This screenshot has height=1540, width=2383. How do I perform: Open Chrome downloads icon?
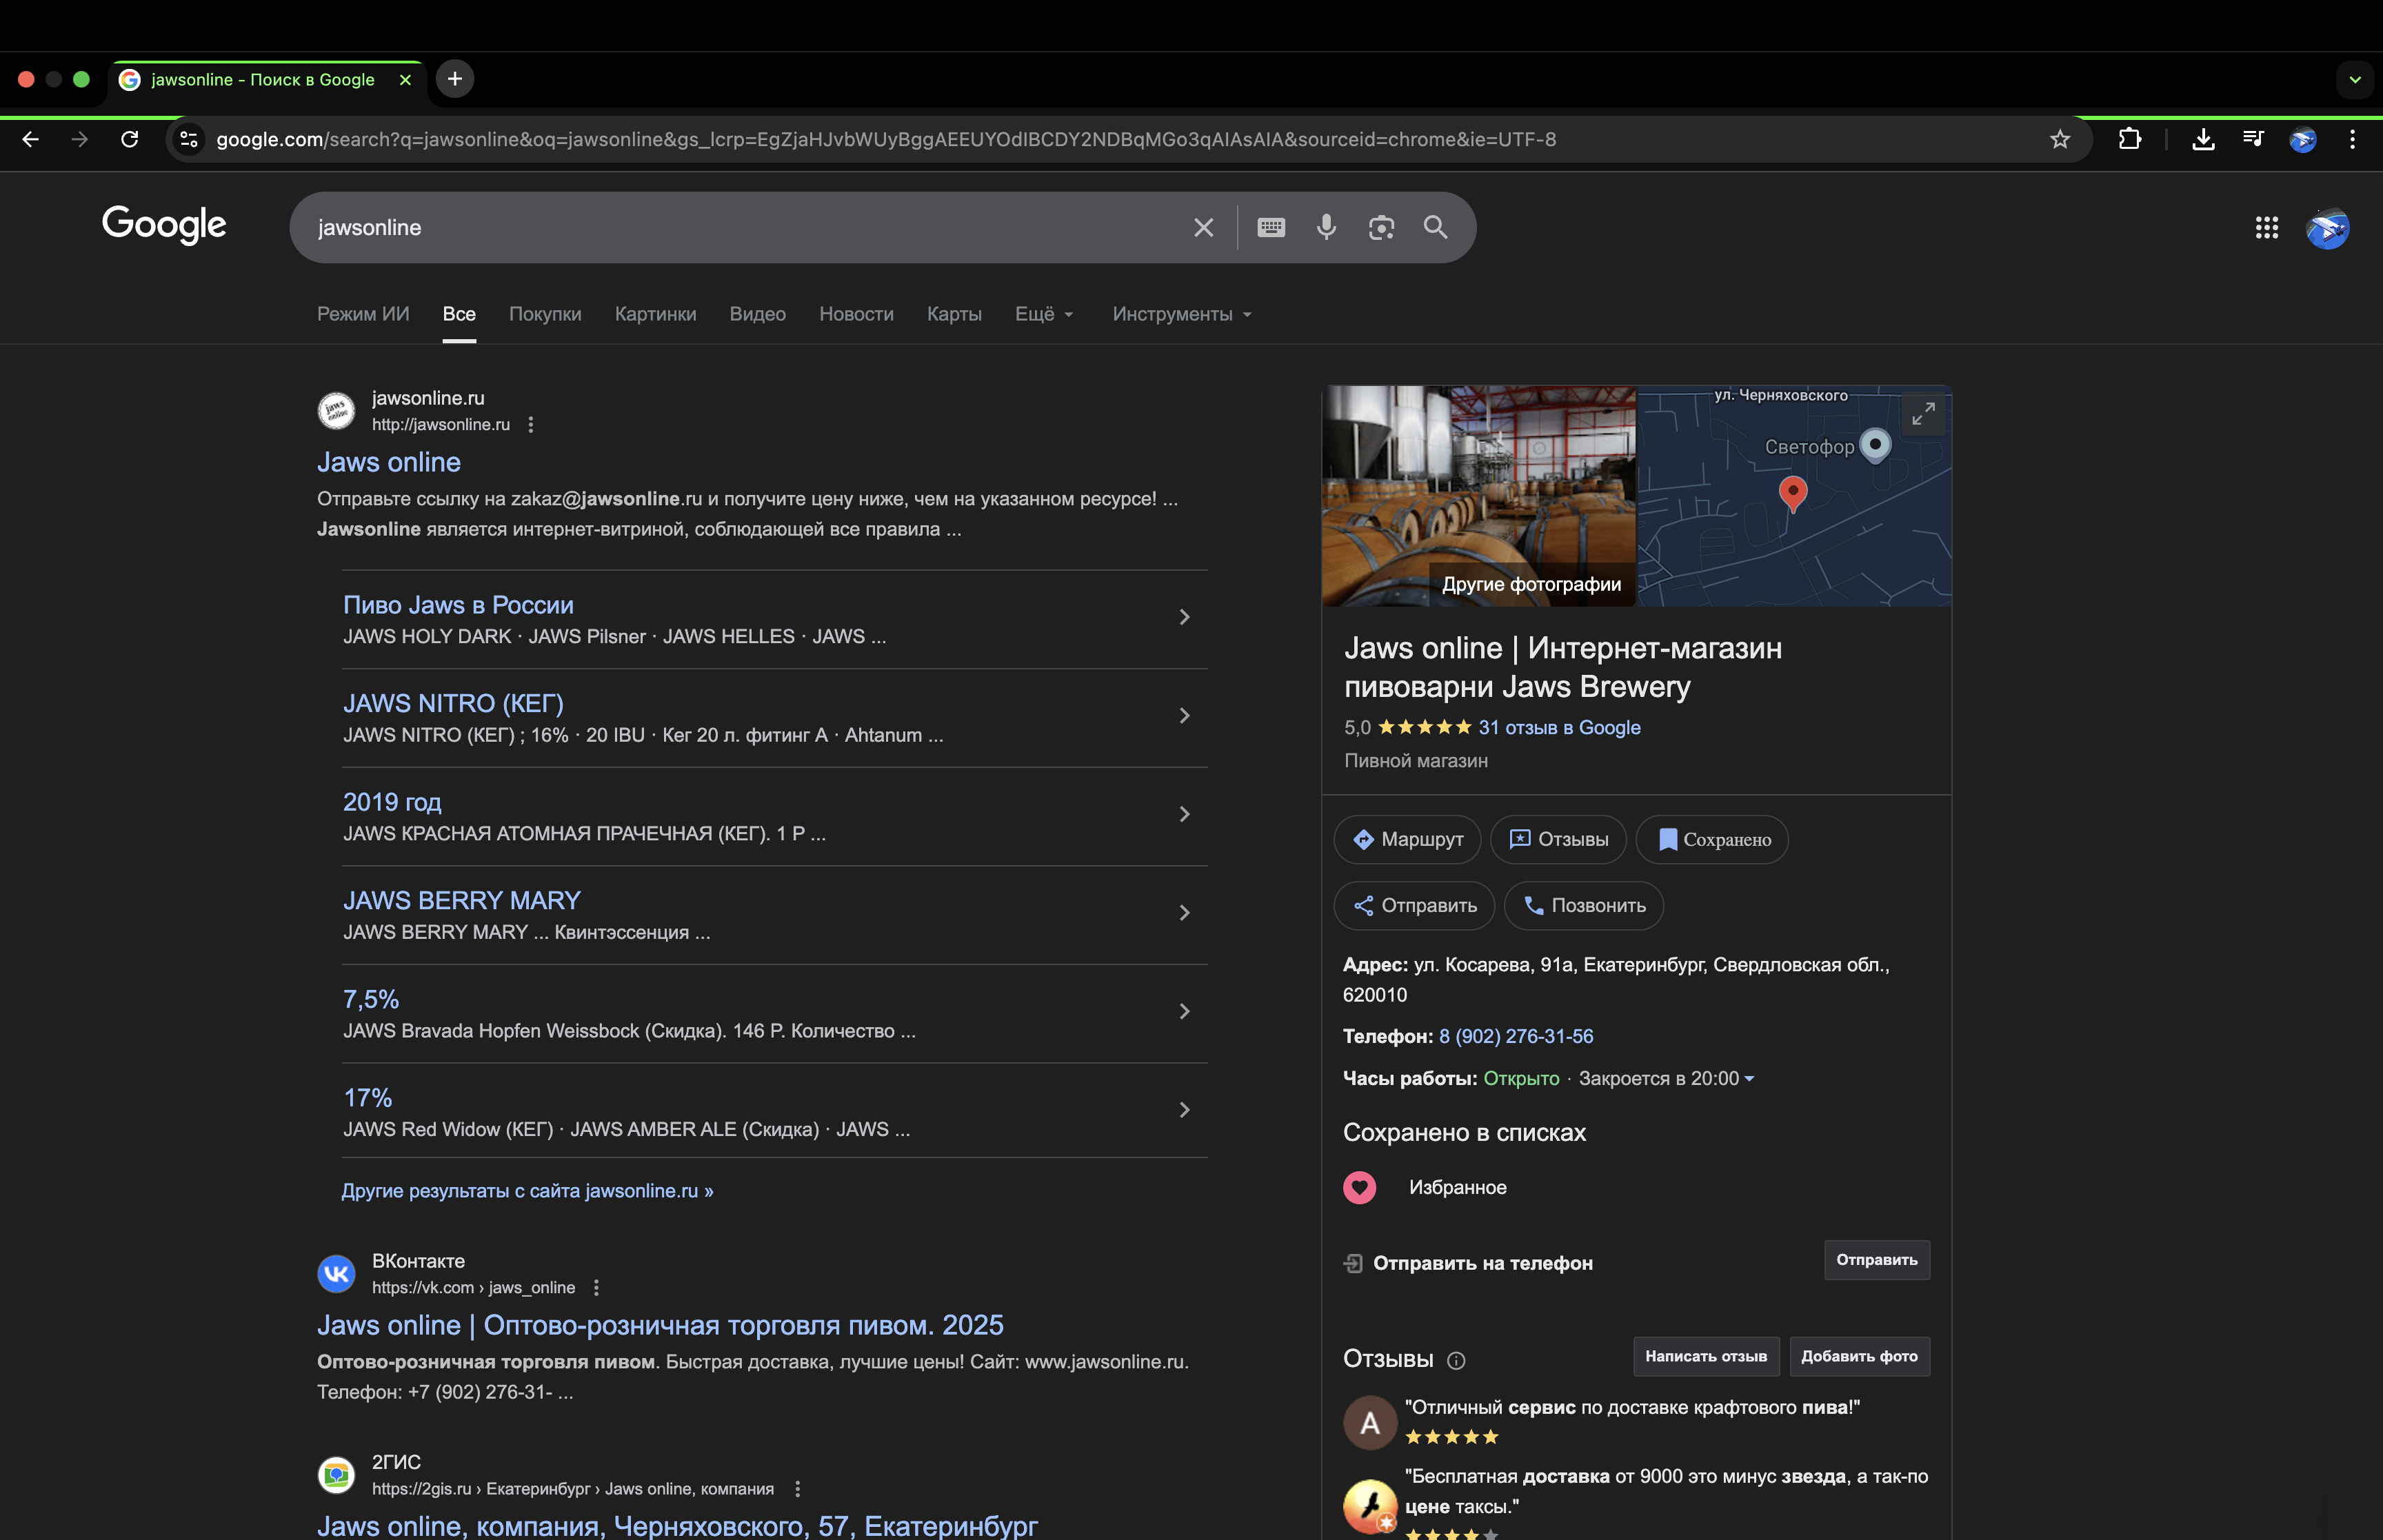(2203, 139)
